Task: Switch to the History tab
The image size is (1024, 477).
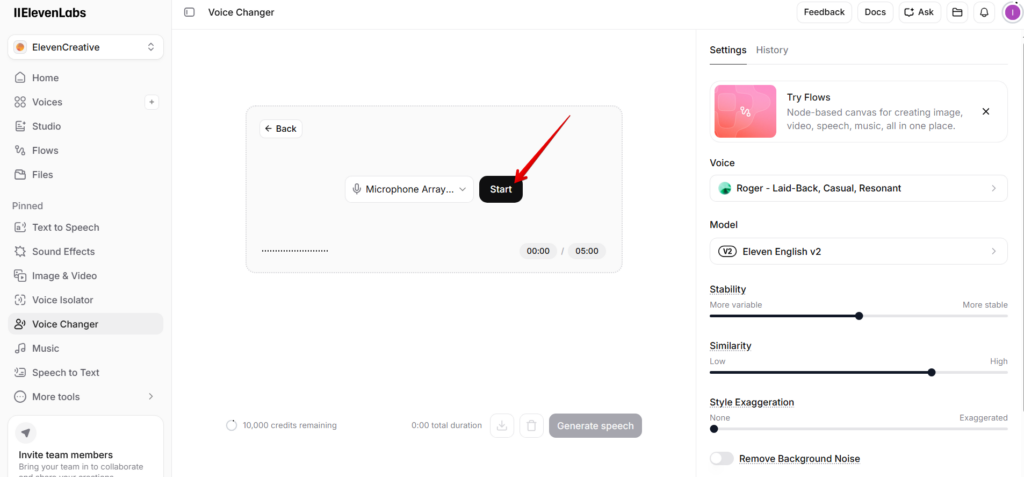Action: (772, 50)
